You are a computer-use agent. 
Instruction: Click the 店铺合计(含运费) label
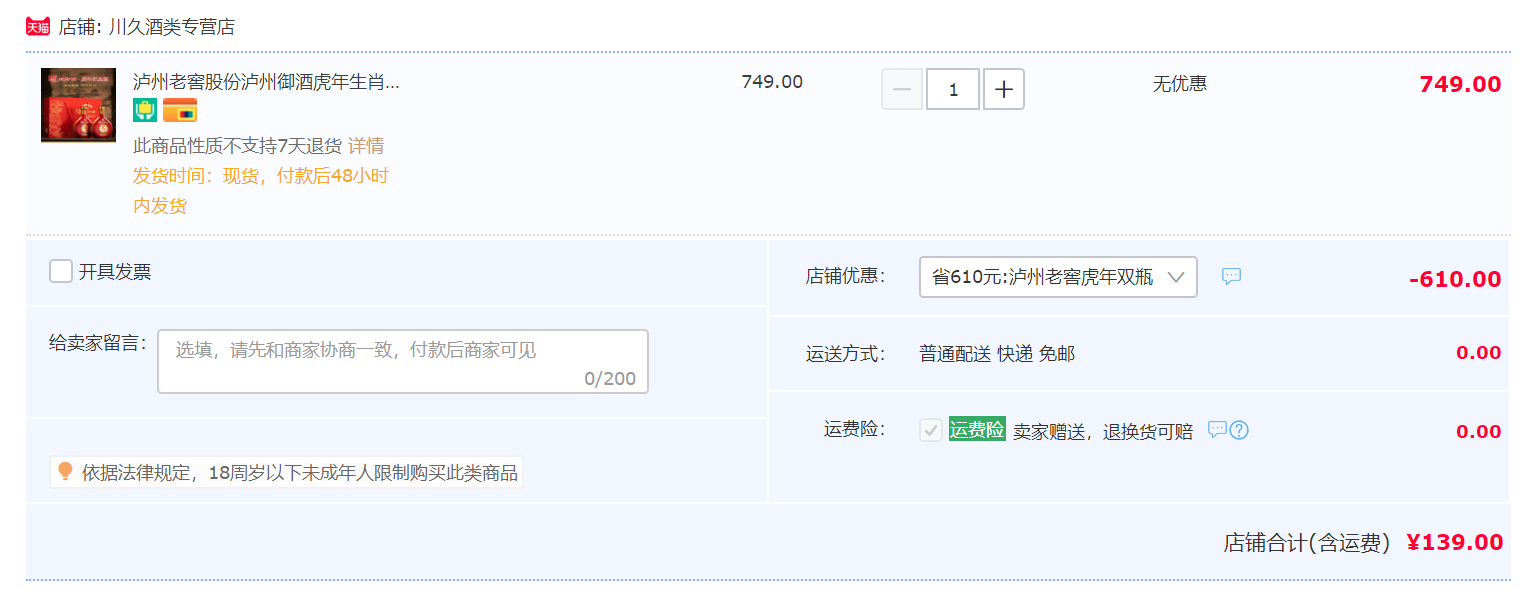pyautogui.click(x=1307, y=543)
